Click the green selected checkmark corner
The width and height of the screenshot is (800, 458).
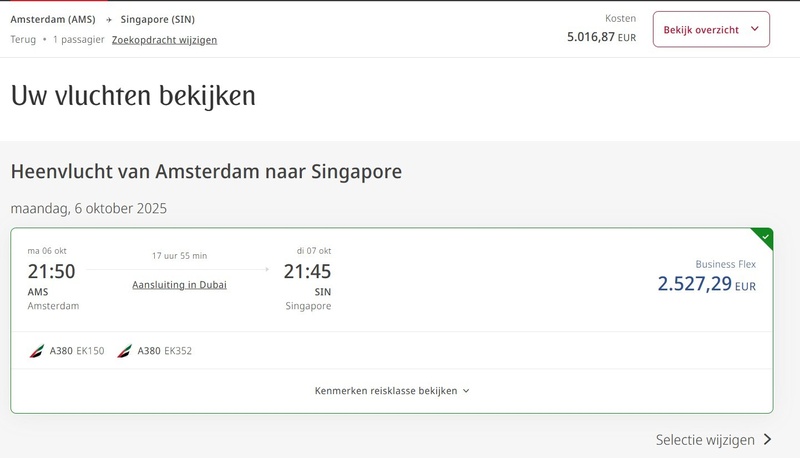click(x=764, y=237)
